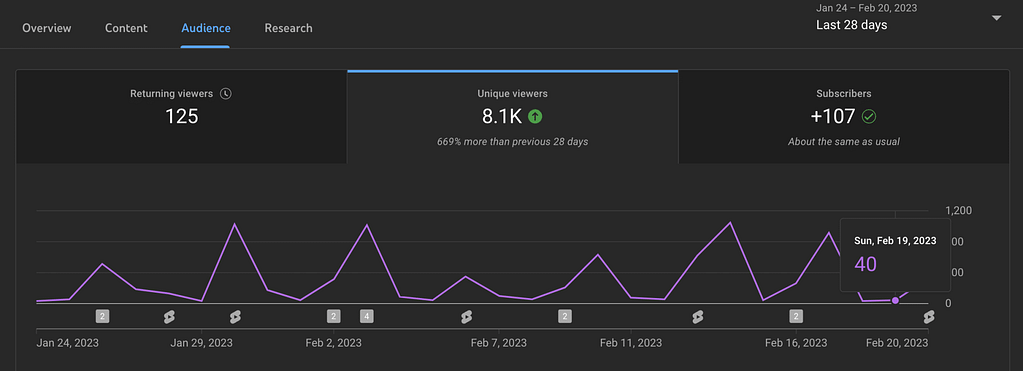Click the About the same as usual text
Viewport: 1023px width, 371px height.
[844, 141]
